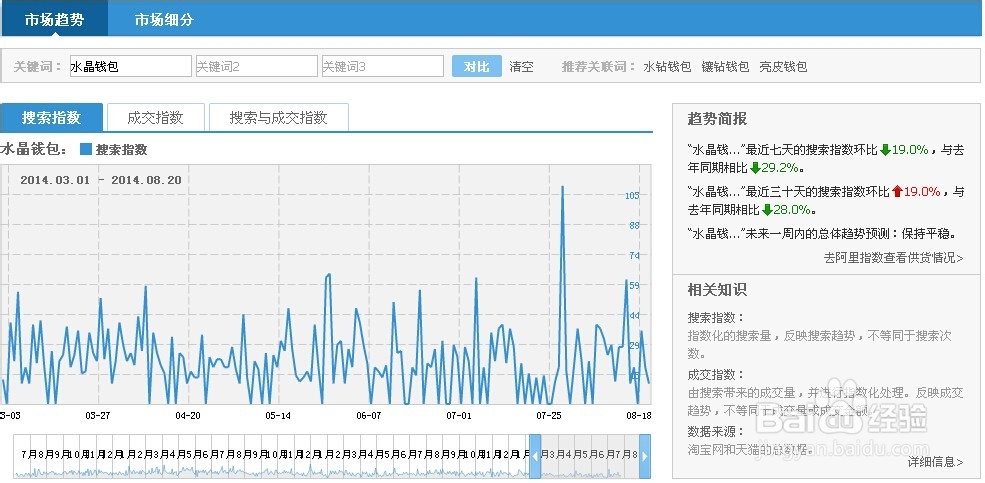This screenshot has width=985, height=483.
Task: Click x-axis label 05-14
Action: pyautogui.click(x=278, y=415)
